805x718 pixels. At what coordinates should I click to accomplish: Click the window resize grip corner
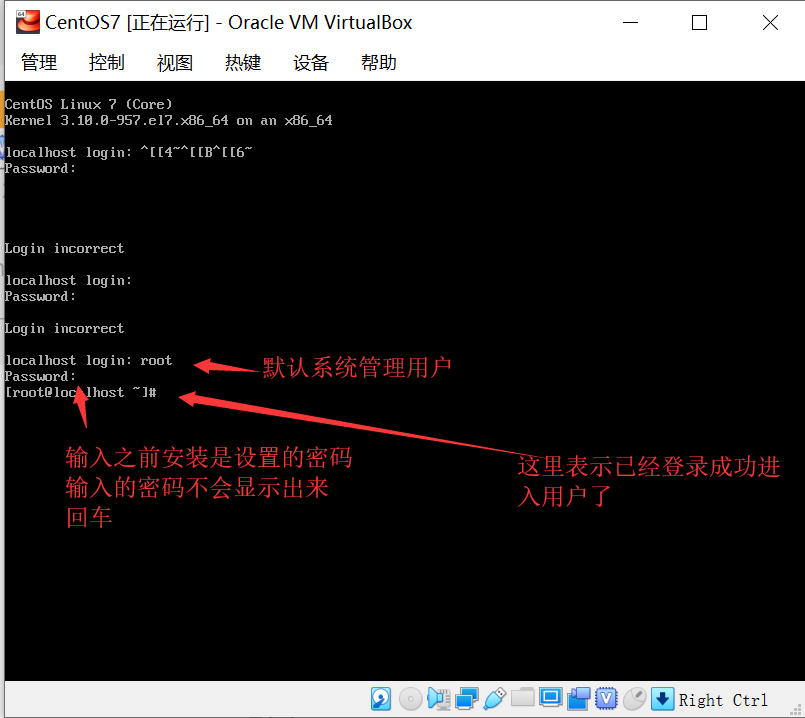click(x=797, y=711)
